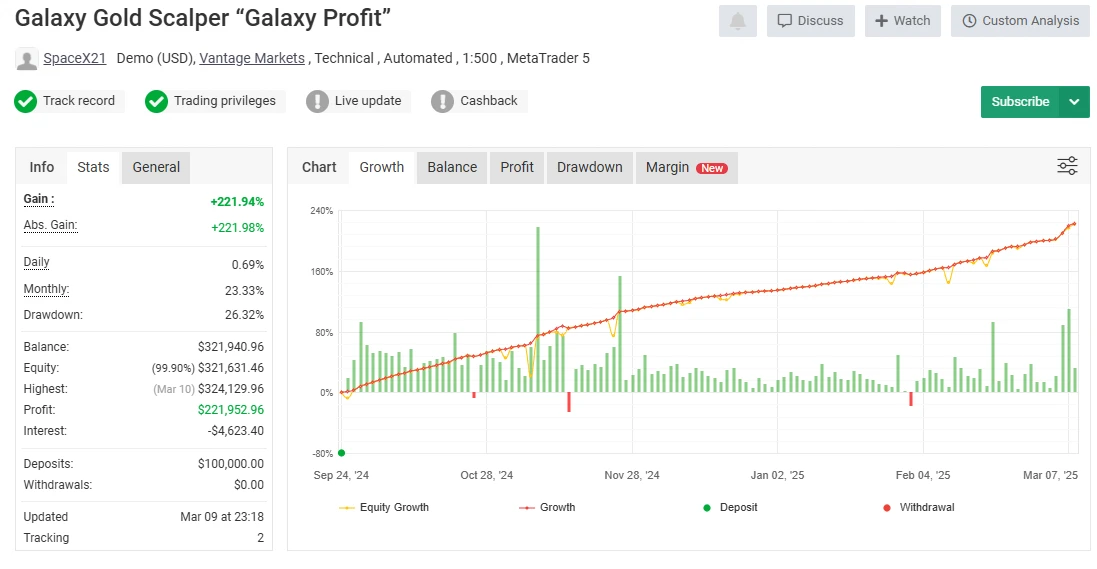The image size is (1097, 569).
Task: Open the General stats tab
Action: pyautogui.click(x=156, y=167)
